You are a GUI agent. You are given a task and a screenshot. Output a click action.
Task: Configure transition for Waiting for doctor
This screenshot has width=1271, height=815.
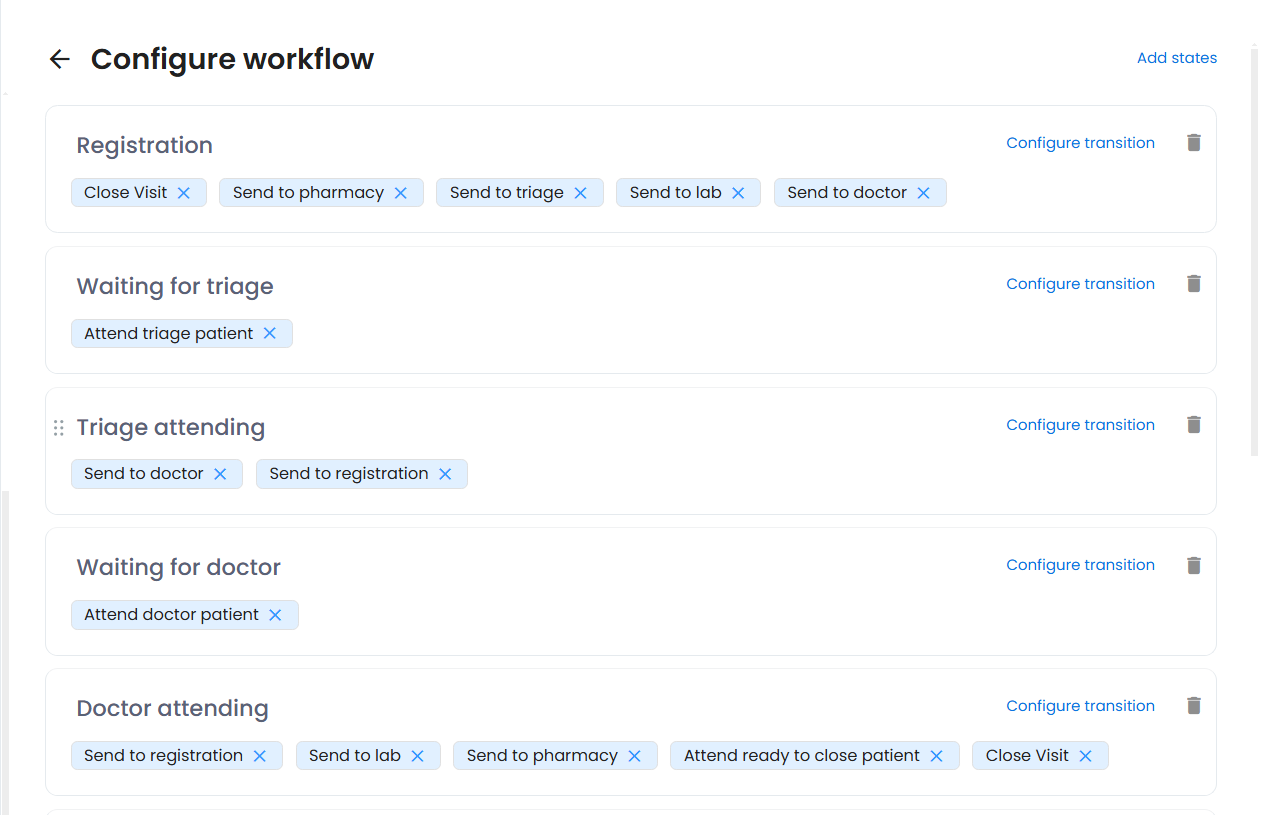pyautogui.click(x=1080, y=565)
